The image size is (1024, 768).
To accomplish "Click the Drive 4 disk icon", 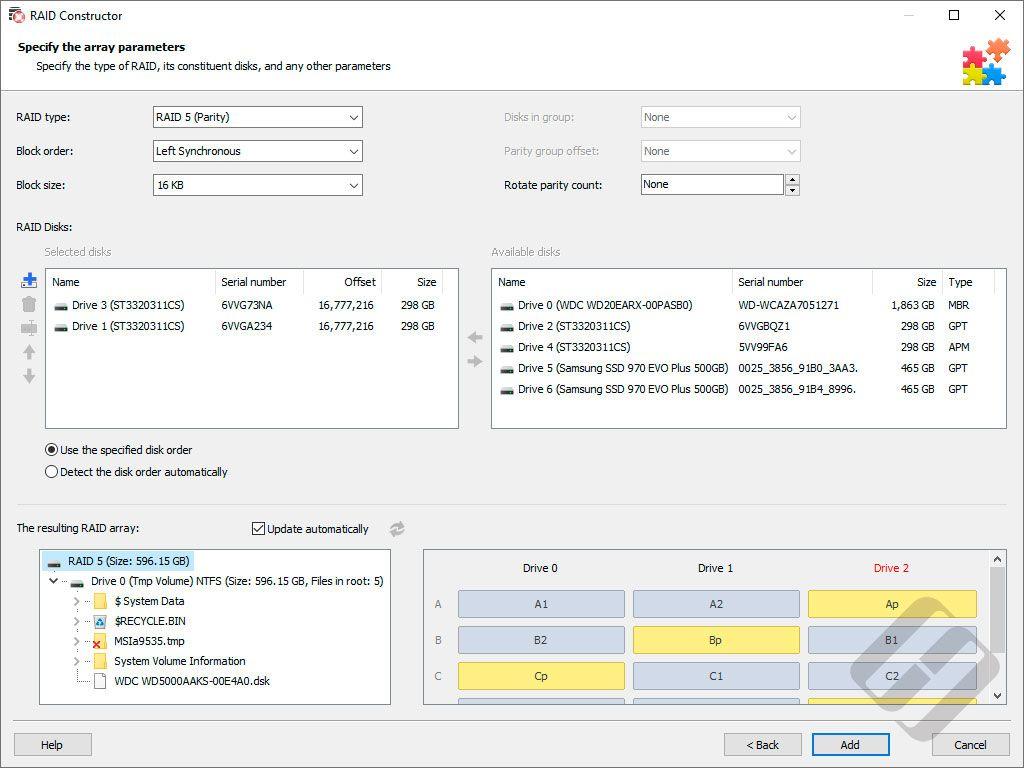I will pyautogui.click(x=507, y=347).
